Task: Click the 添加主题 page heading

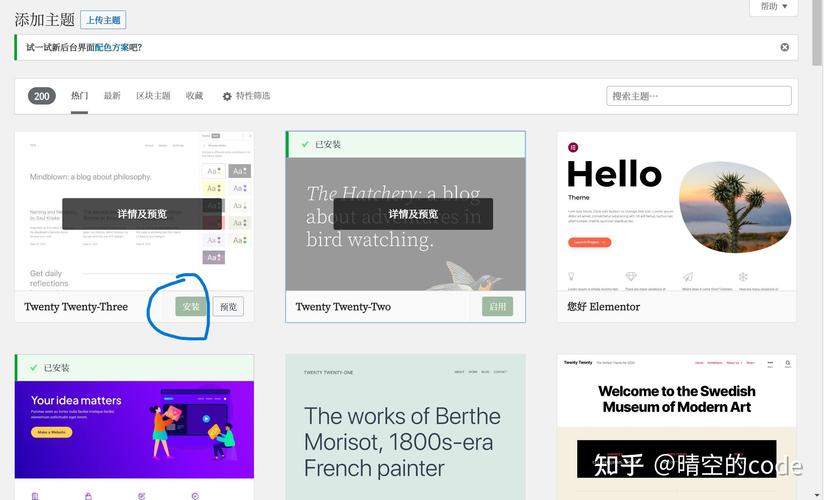Action: tap(45, 20)
